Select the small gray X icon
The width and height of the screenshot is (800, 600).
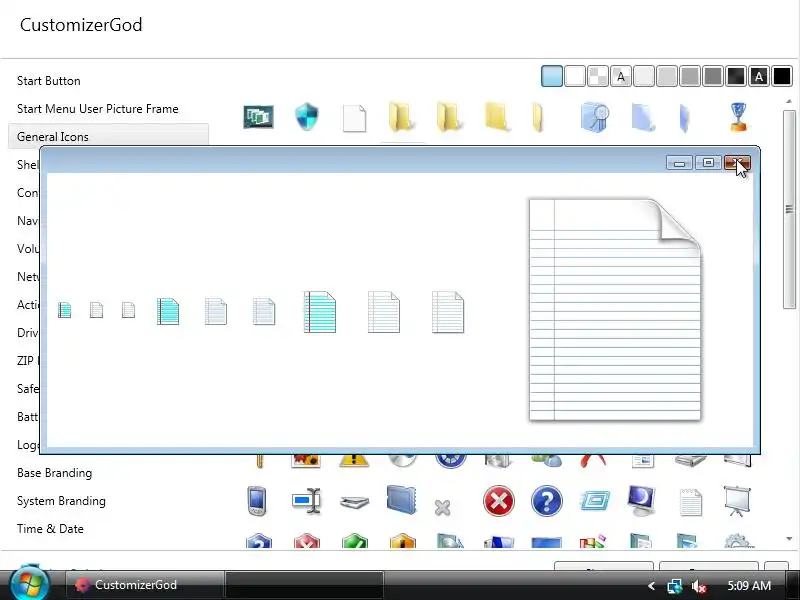click(442, 508)
